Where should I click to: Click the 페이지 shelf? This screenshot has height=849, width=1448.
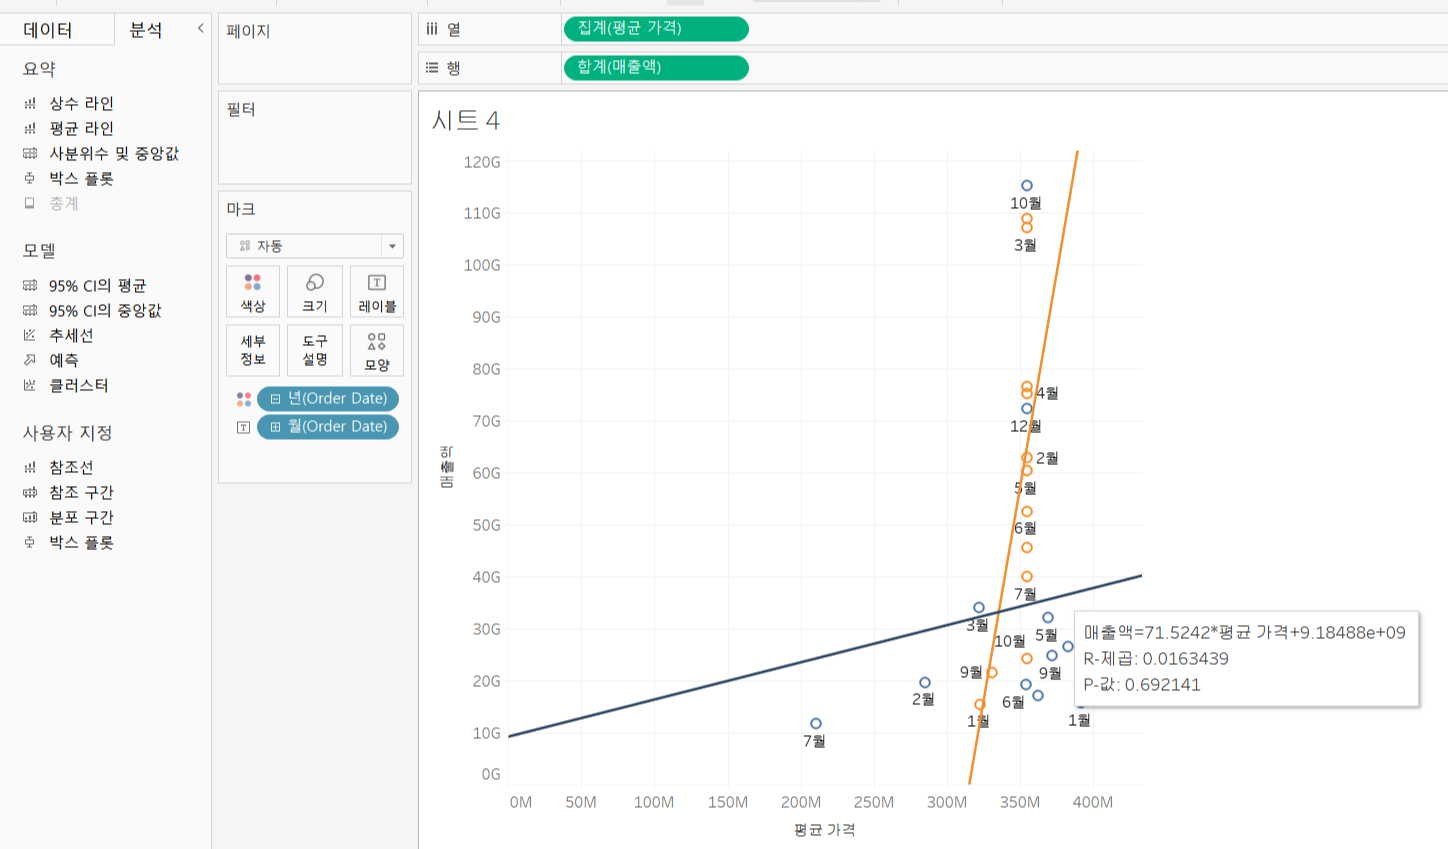[x=315, y=49]
